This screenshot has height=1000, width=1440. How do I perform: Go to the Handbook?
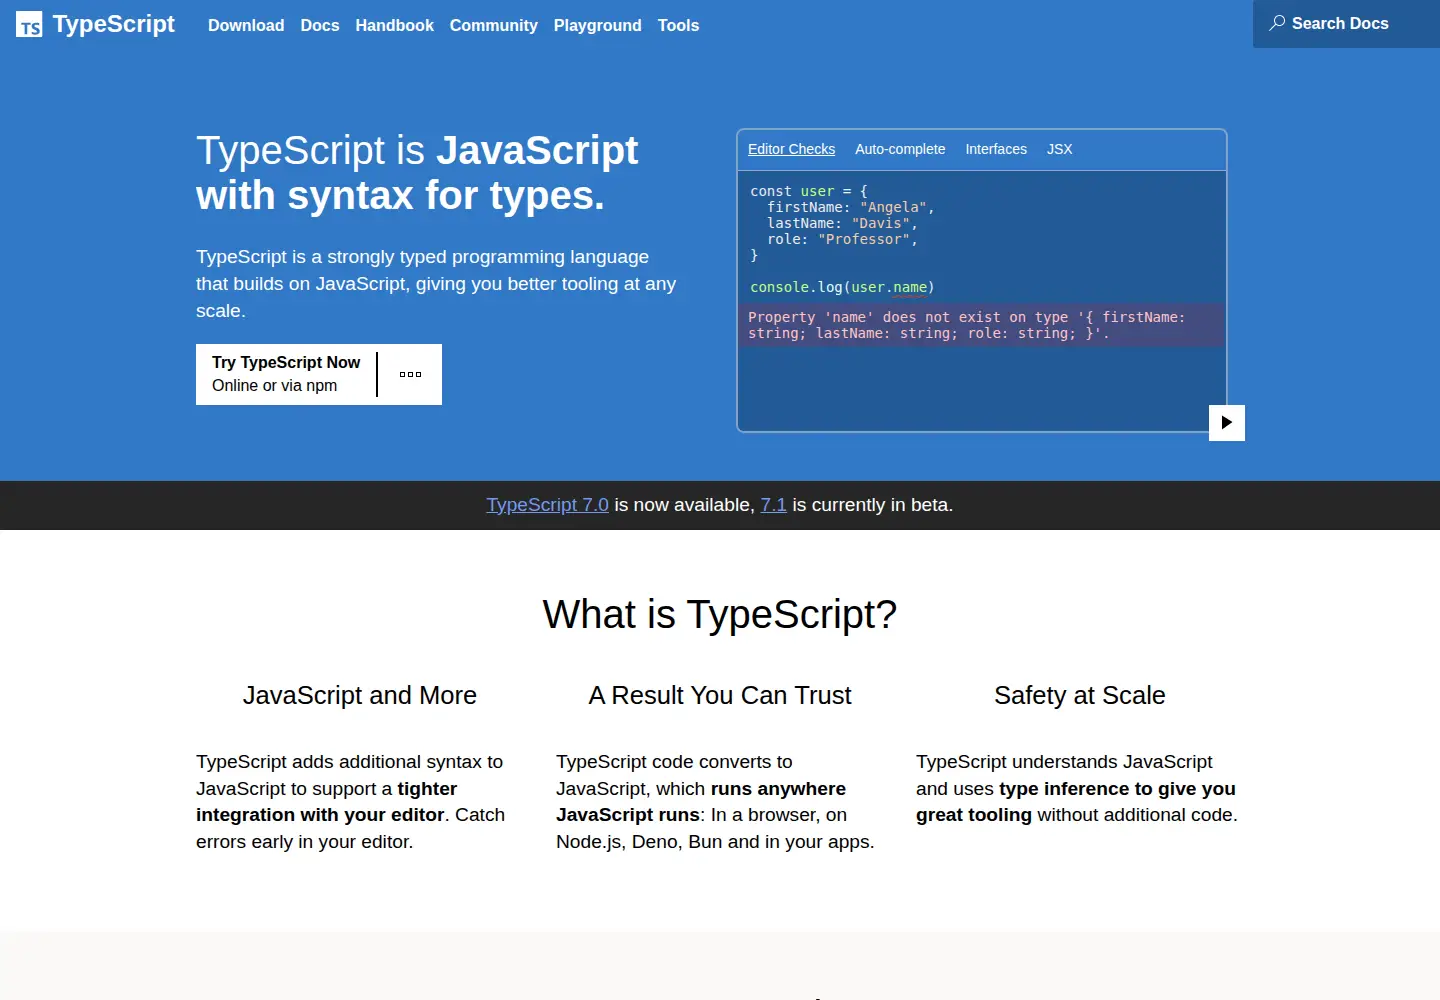[394, 25]
